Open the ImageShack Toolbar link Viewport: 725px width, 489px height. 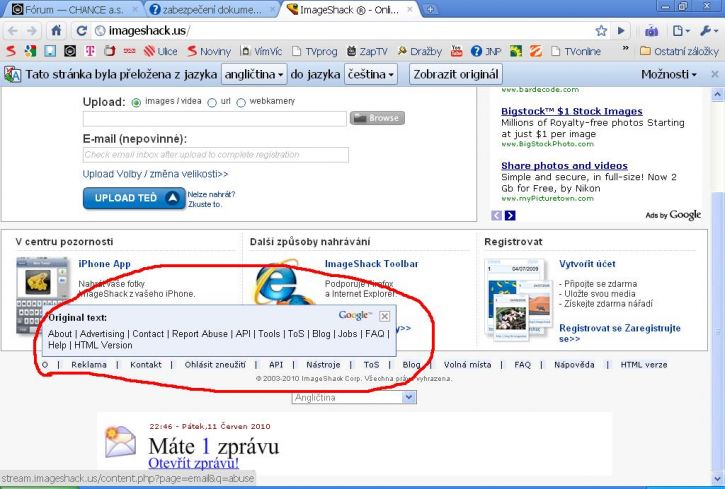(371, 264)
